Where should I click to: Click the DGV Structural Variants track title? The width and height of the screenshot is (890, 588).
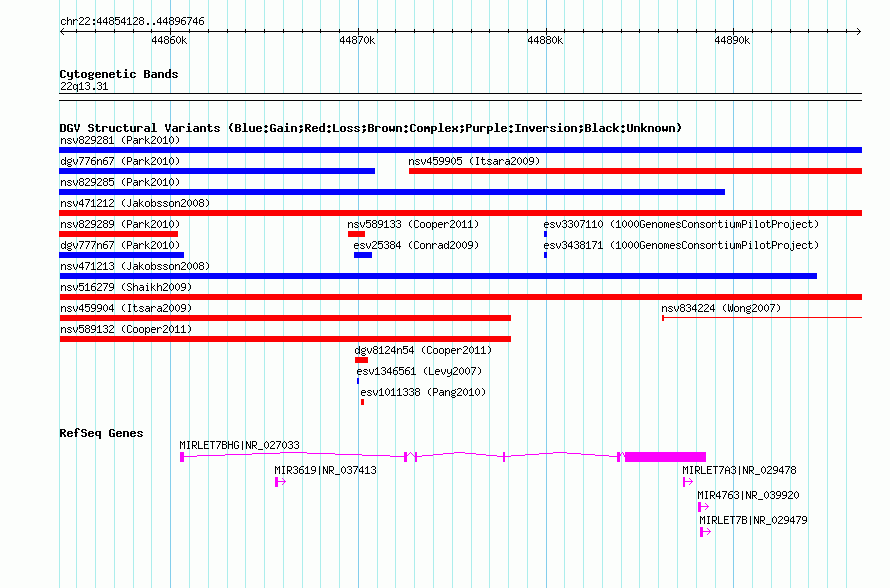[x=371, y=128]
